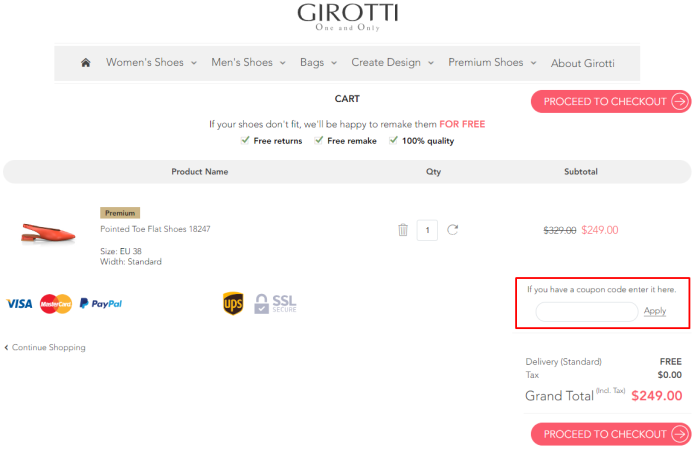
Task: Proceed to checkout using top button
Action: [611, 101]
